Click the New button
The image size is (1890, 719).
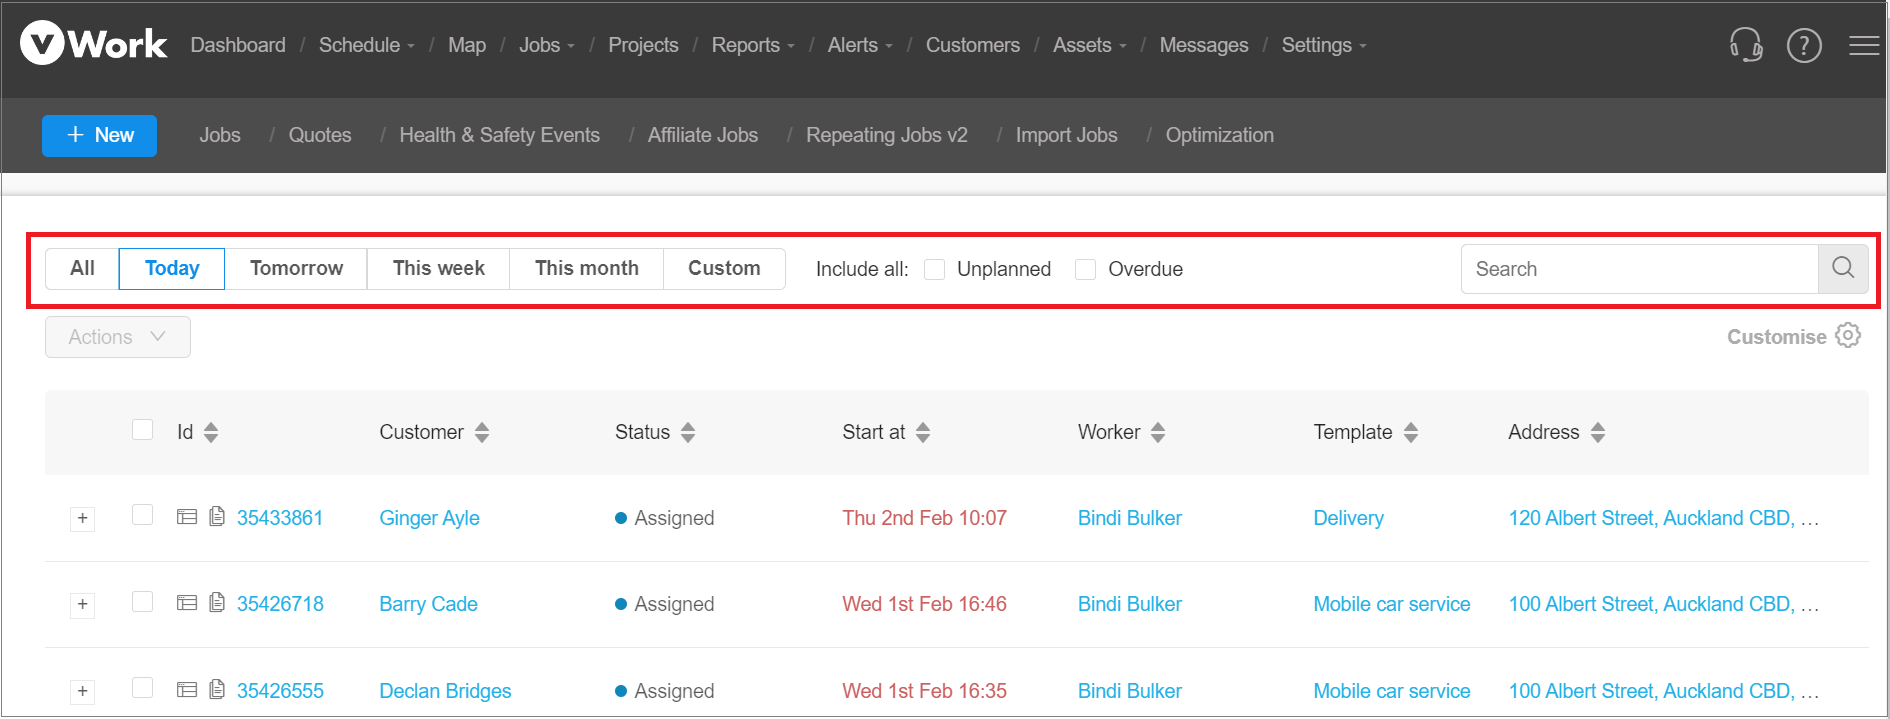tap(99, 135)
